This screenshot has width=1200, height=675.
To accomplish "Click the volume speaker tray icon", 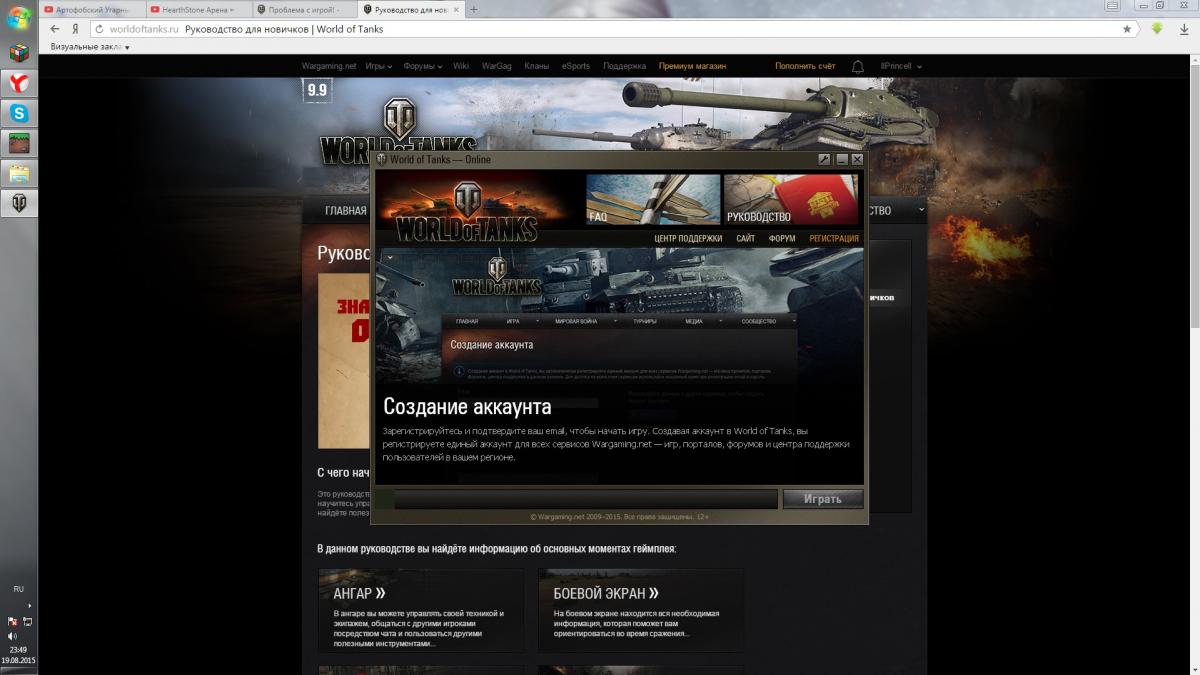I will (12, 636).
